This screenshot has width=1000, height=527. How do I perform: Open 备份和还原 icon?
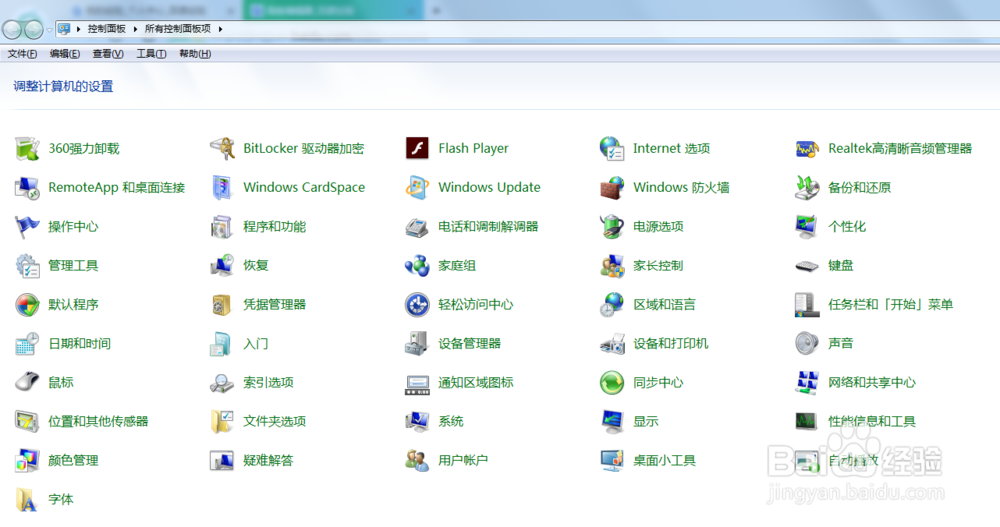click(807, 188)
